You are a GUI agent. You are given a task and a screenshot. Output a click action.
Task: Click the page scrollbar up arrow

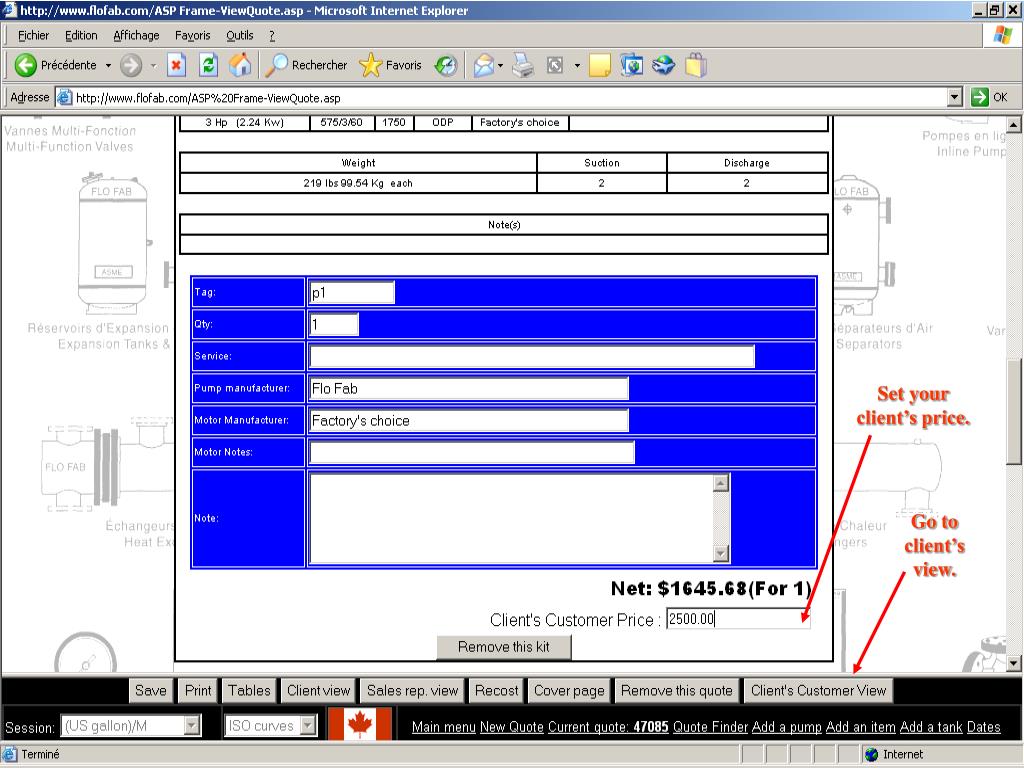1014,124
